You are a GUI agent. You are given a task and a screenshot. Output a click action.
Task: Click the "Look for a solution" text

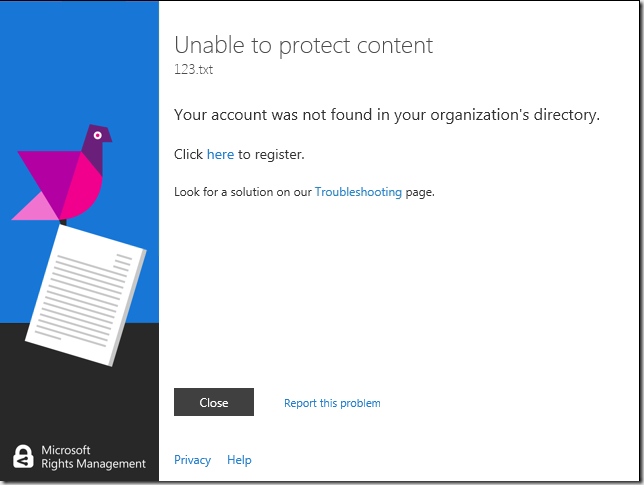(x=243, y=191)
